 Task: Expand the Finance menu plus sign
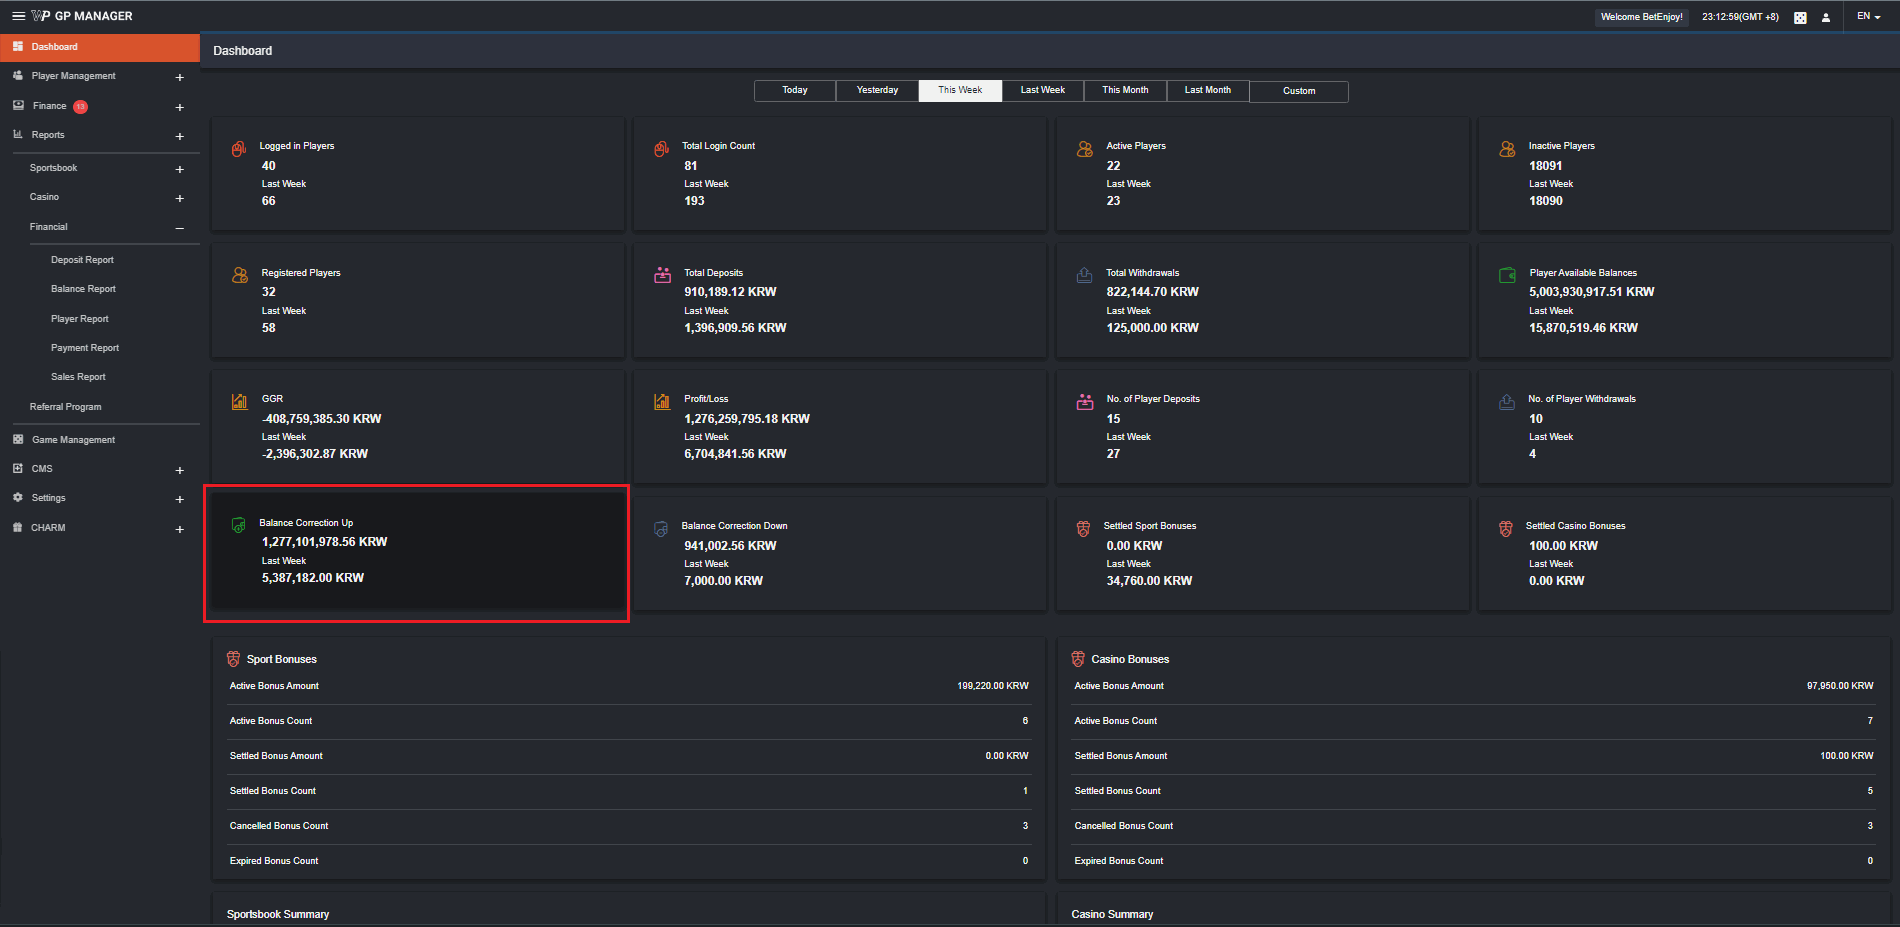tap(180, 108)
